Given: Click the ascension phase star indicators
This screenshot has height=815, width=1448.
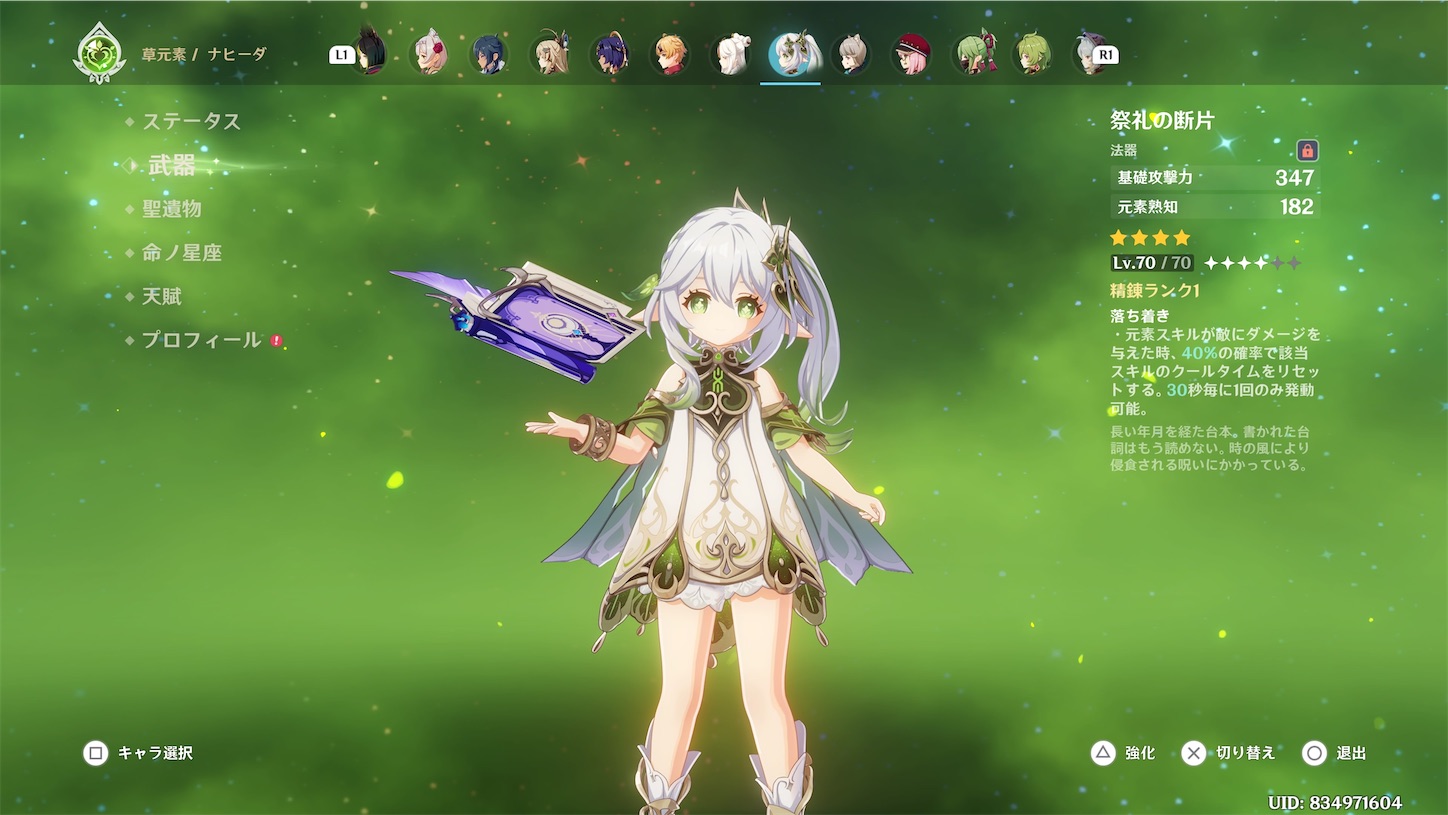Looking at the screenshot, I should tap(1253, 263).
